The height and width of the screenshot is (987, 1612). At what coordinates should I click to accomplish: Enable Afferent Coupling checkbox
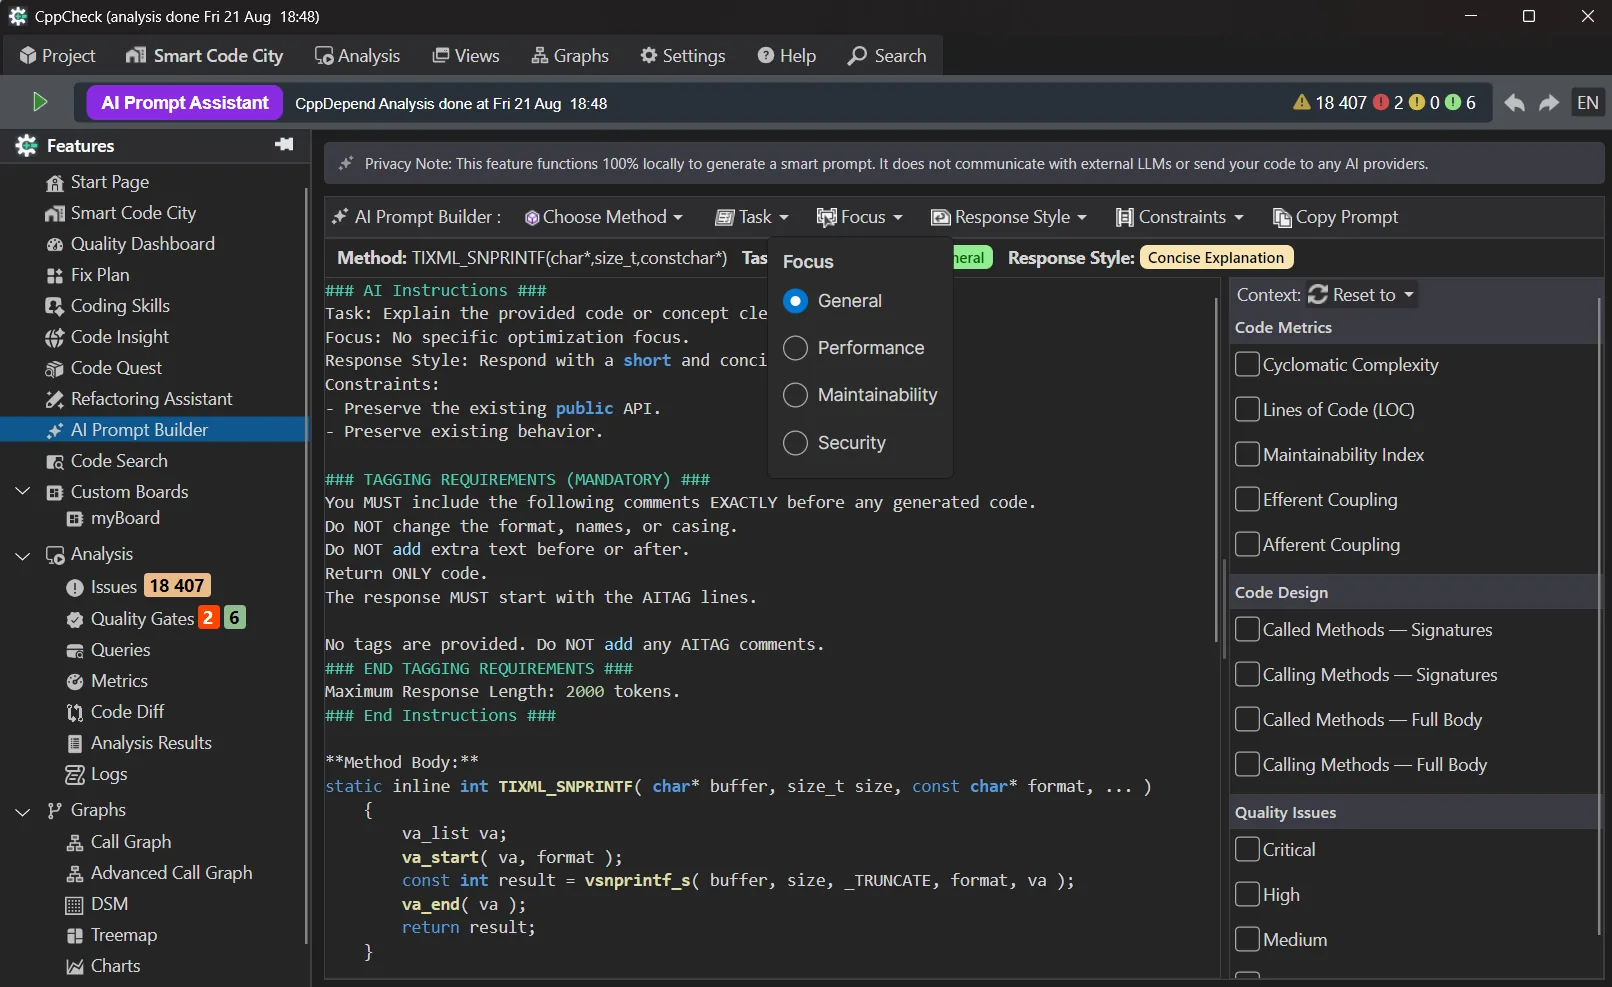pos(1247,544)
